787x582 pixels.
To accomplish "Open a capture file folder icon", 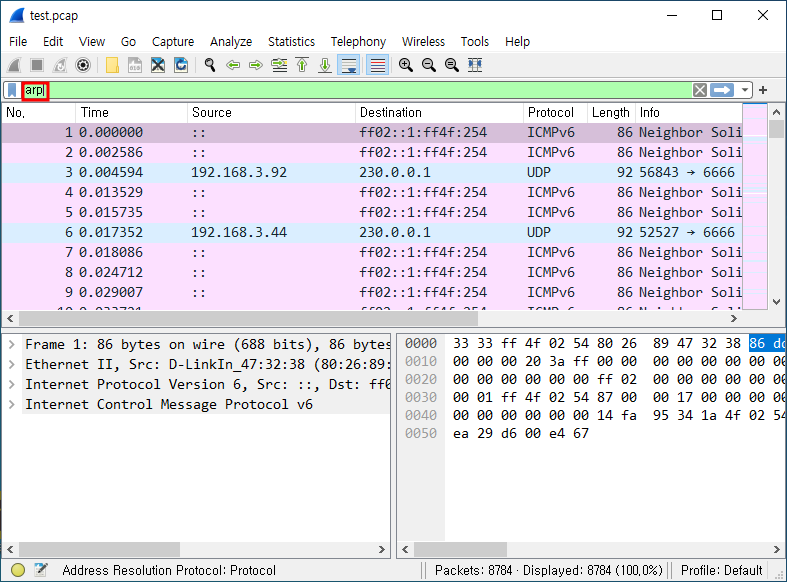I will click(x=112, y=65).
